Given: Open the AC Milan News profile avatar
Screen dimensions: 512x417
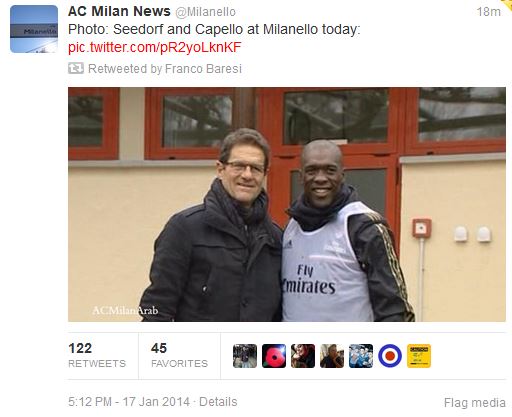Looking at the screenshot, I should click(x=34, y=29).
